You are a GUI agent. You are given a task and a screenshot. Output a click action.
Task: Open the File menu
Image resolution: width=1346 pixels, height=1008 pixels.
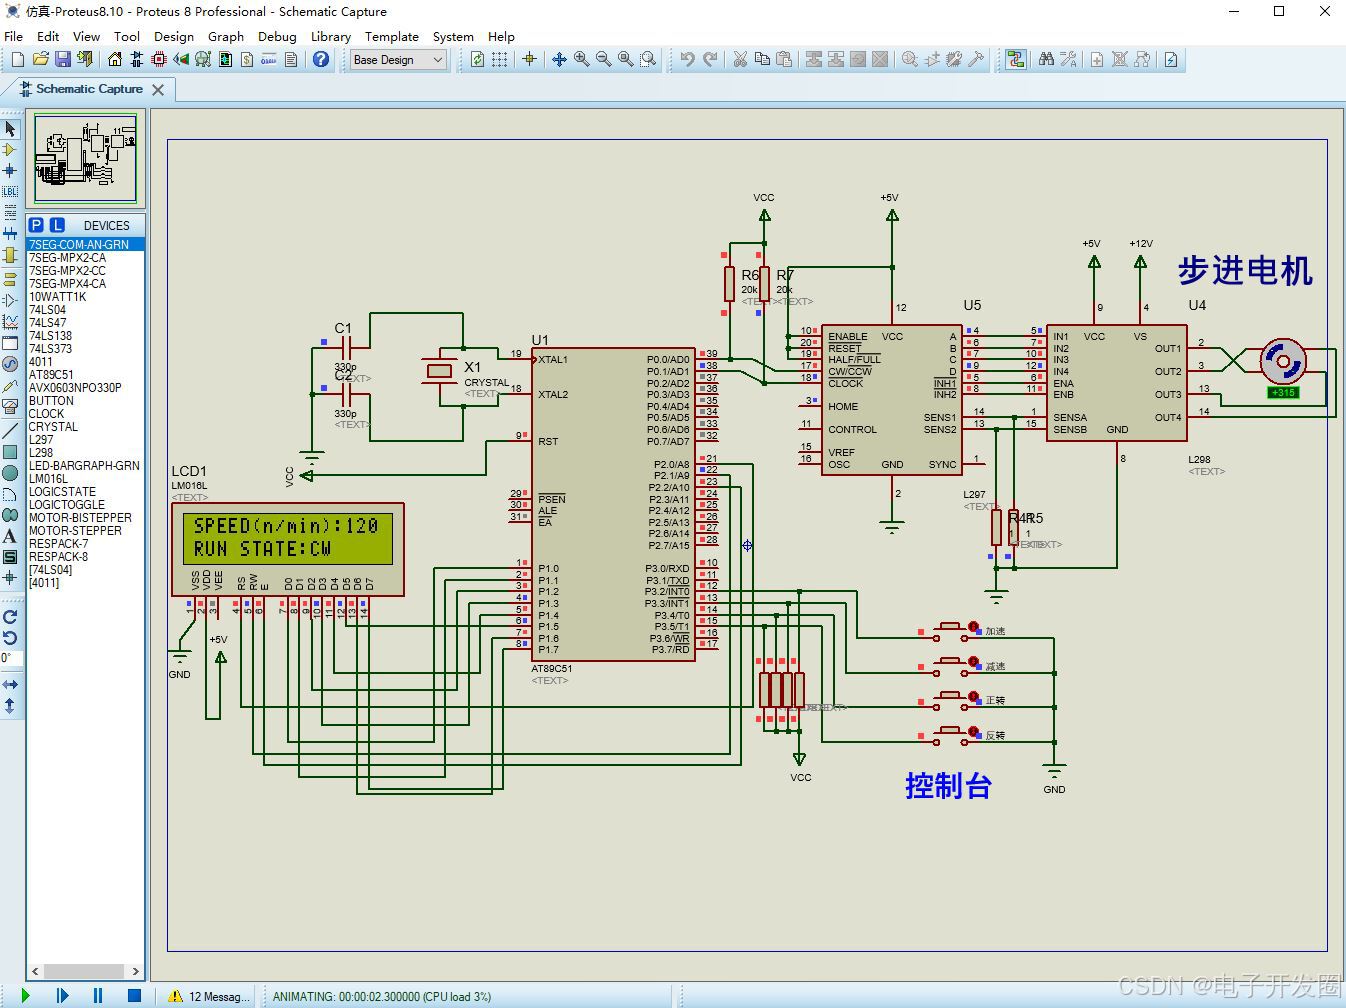point(14,36)
